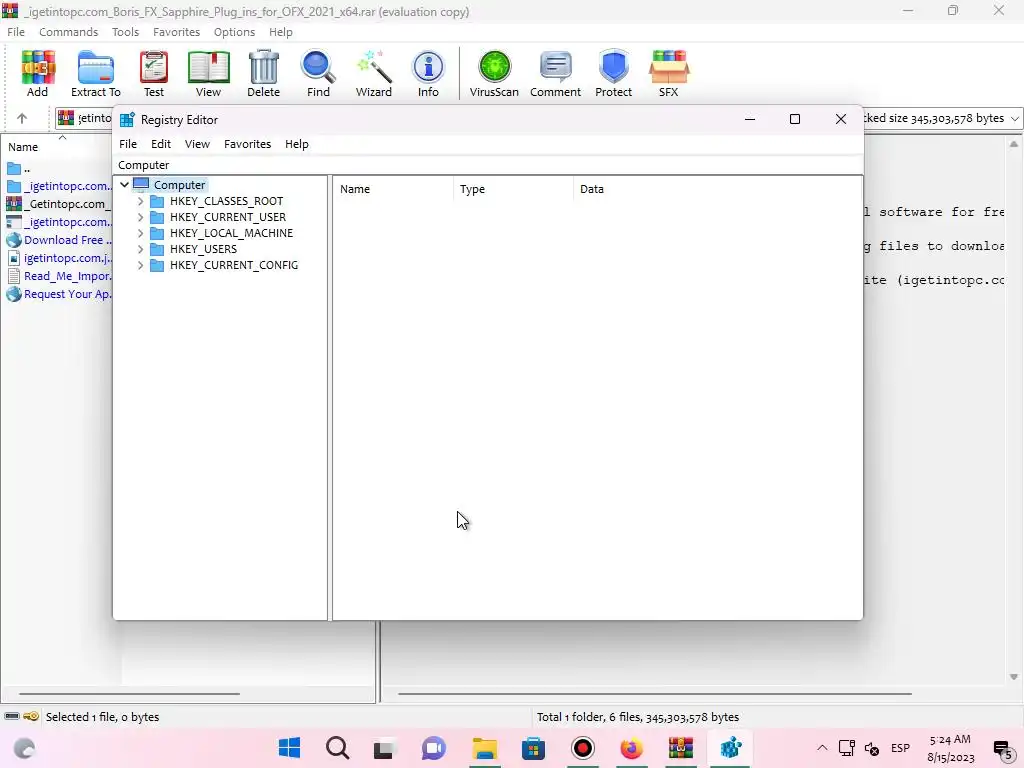Click Extract To in WinRAR toolbar

click(x=95, y=73)
